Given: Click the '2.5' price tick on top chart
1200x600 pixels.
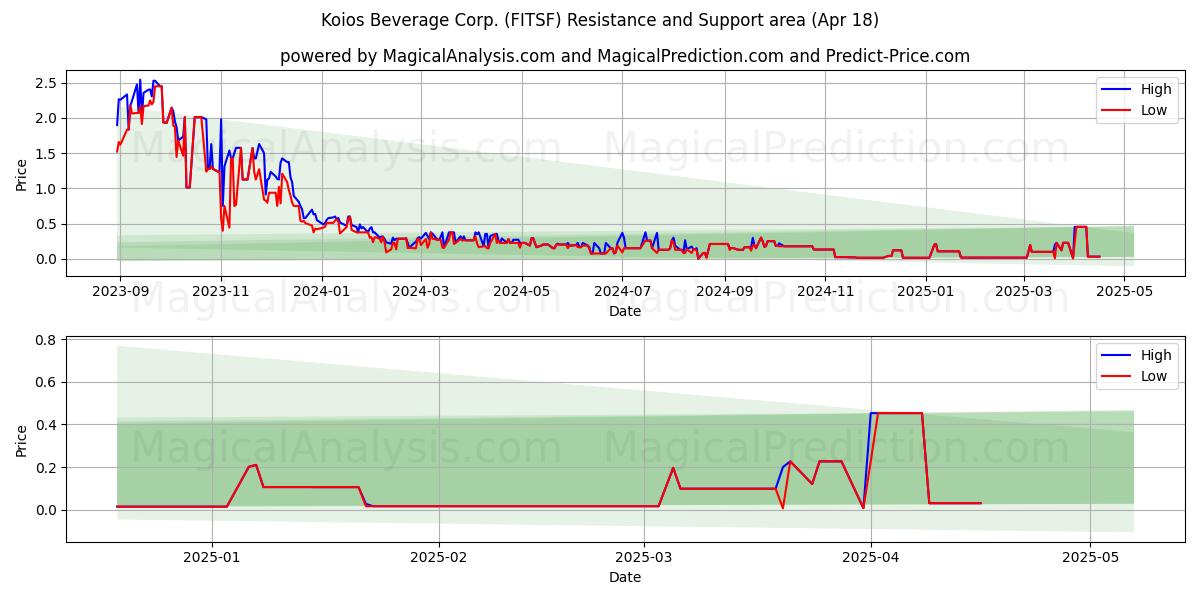Looking at the screenshot, I should tap(48, 83).
